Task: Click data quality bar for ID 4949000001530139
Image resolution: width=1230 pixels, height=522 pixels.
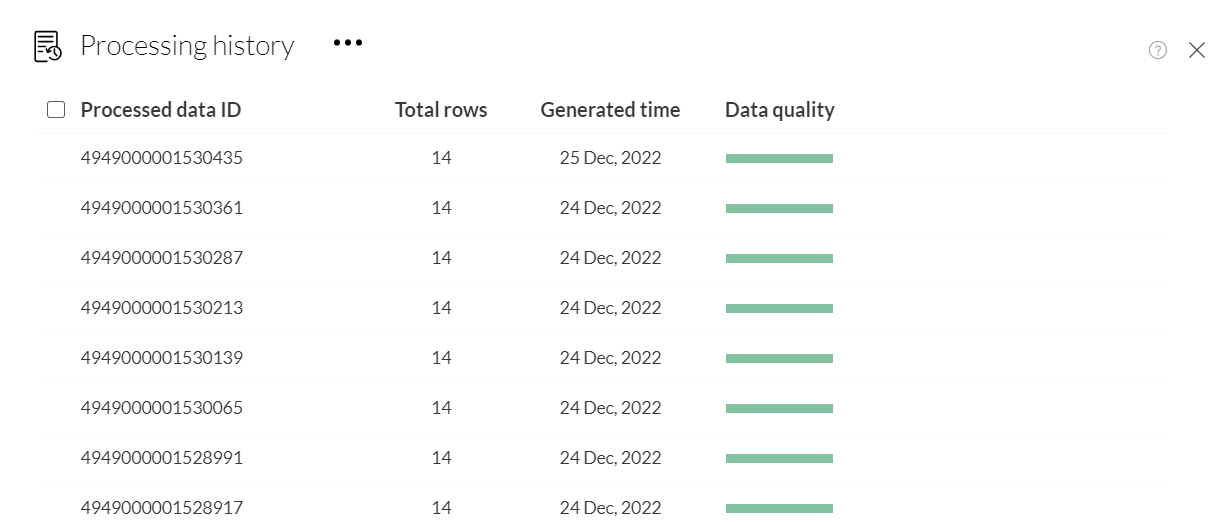Action: pyautogui.click(x=779, y=358)
